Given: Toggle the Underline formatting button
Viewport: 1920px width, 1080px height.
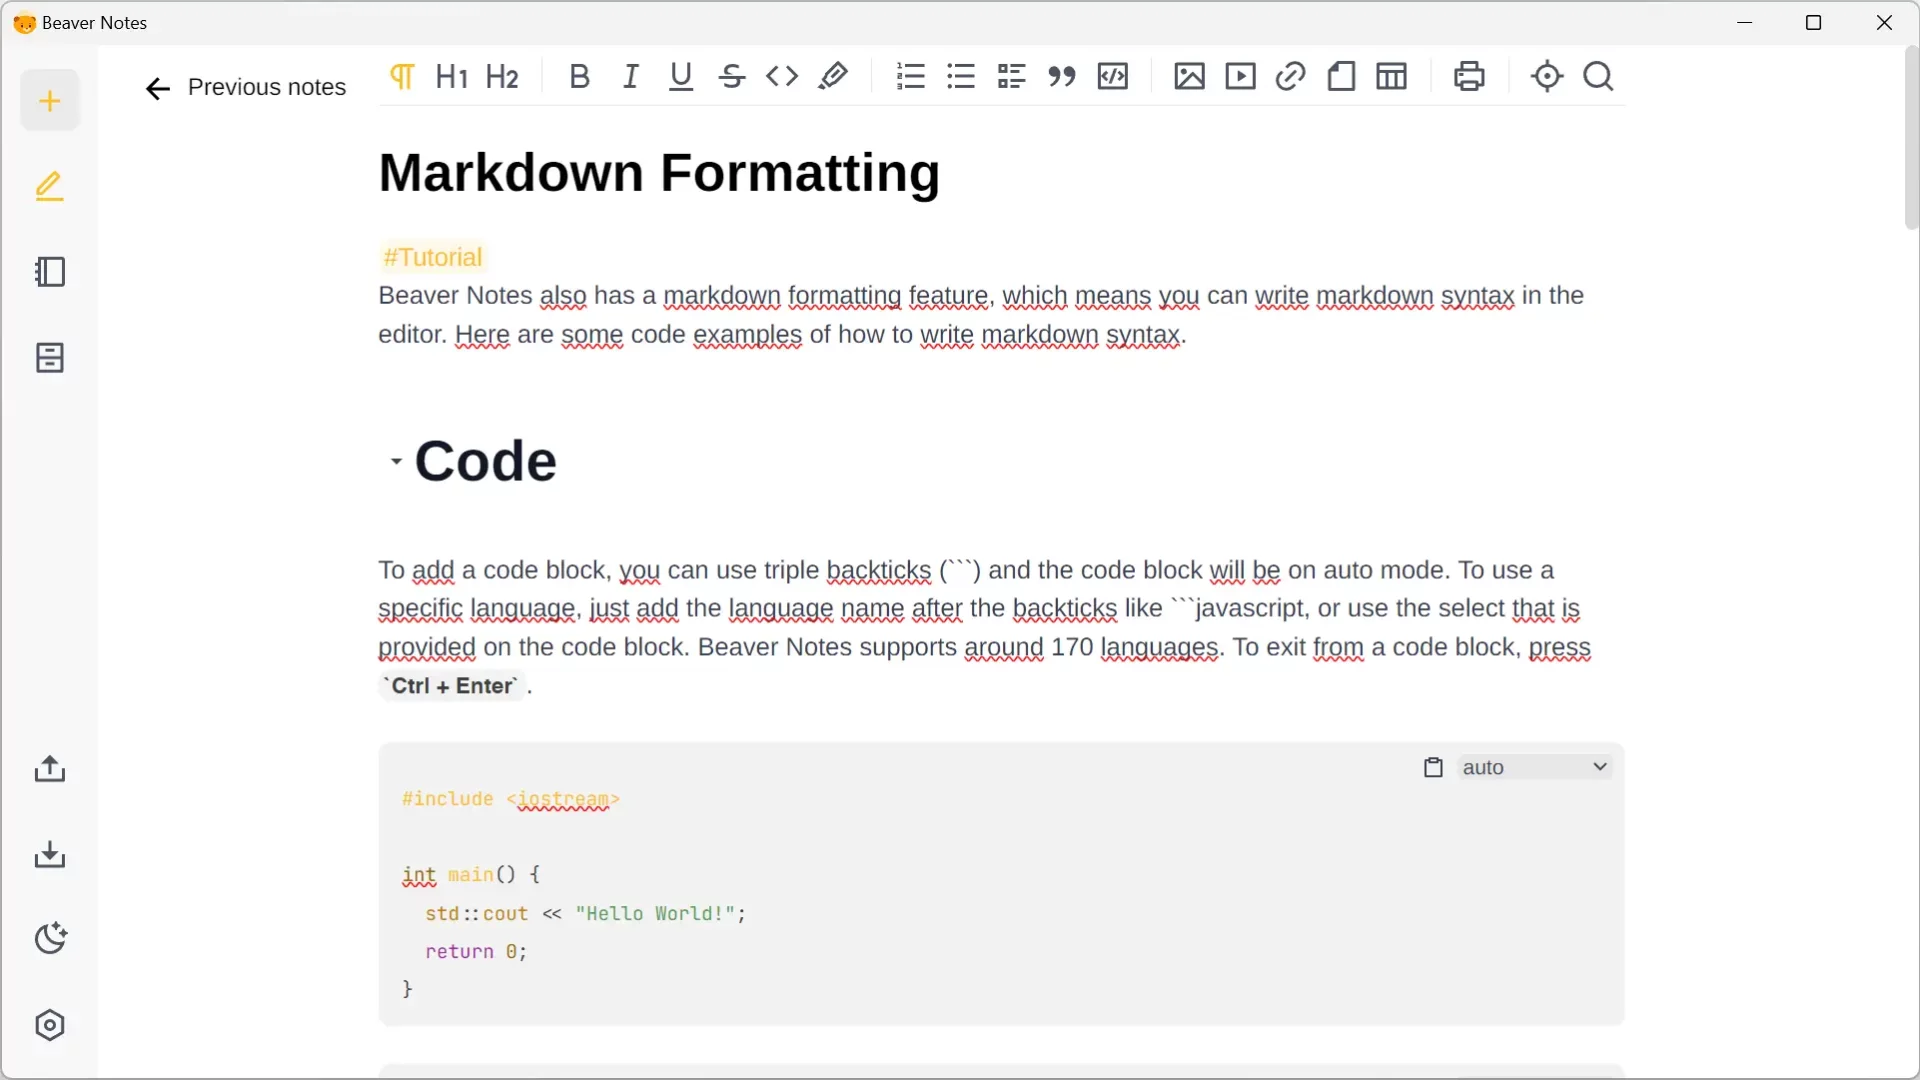Looking at the screenshot, I should 680,76.
